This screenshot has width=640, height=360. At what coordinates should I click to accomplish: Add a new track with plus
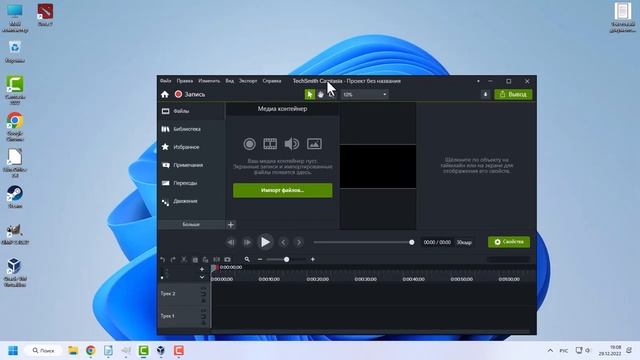[202, 269]
